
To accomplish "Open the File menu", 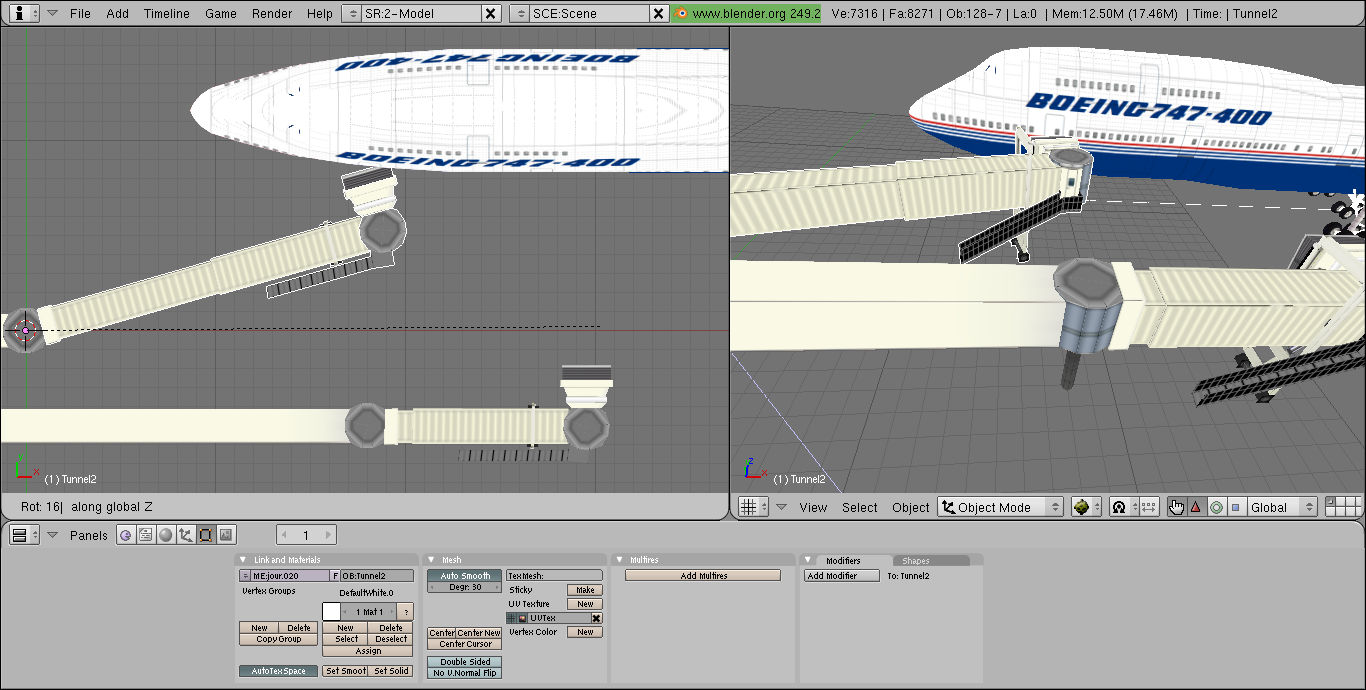I will (x=80, y=14).
